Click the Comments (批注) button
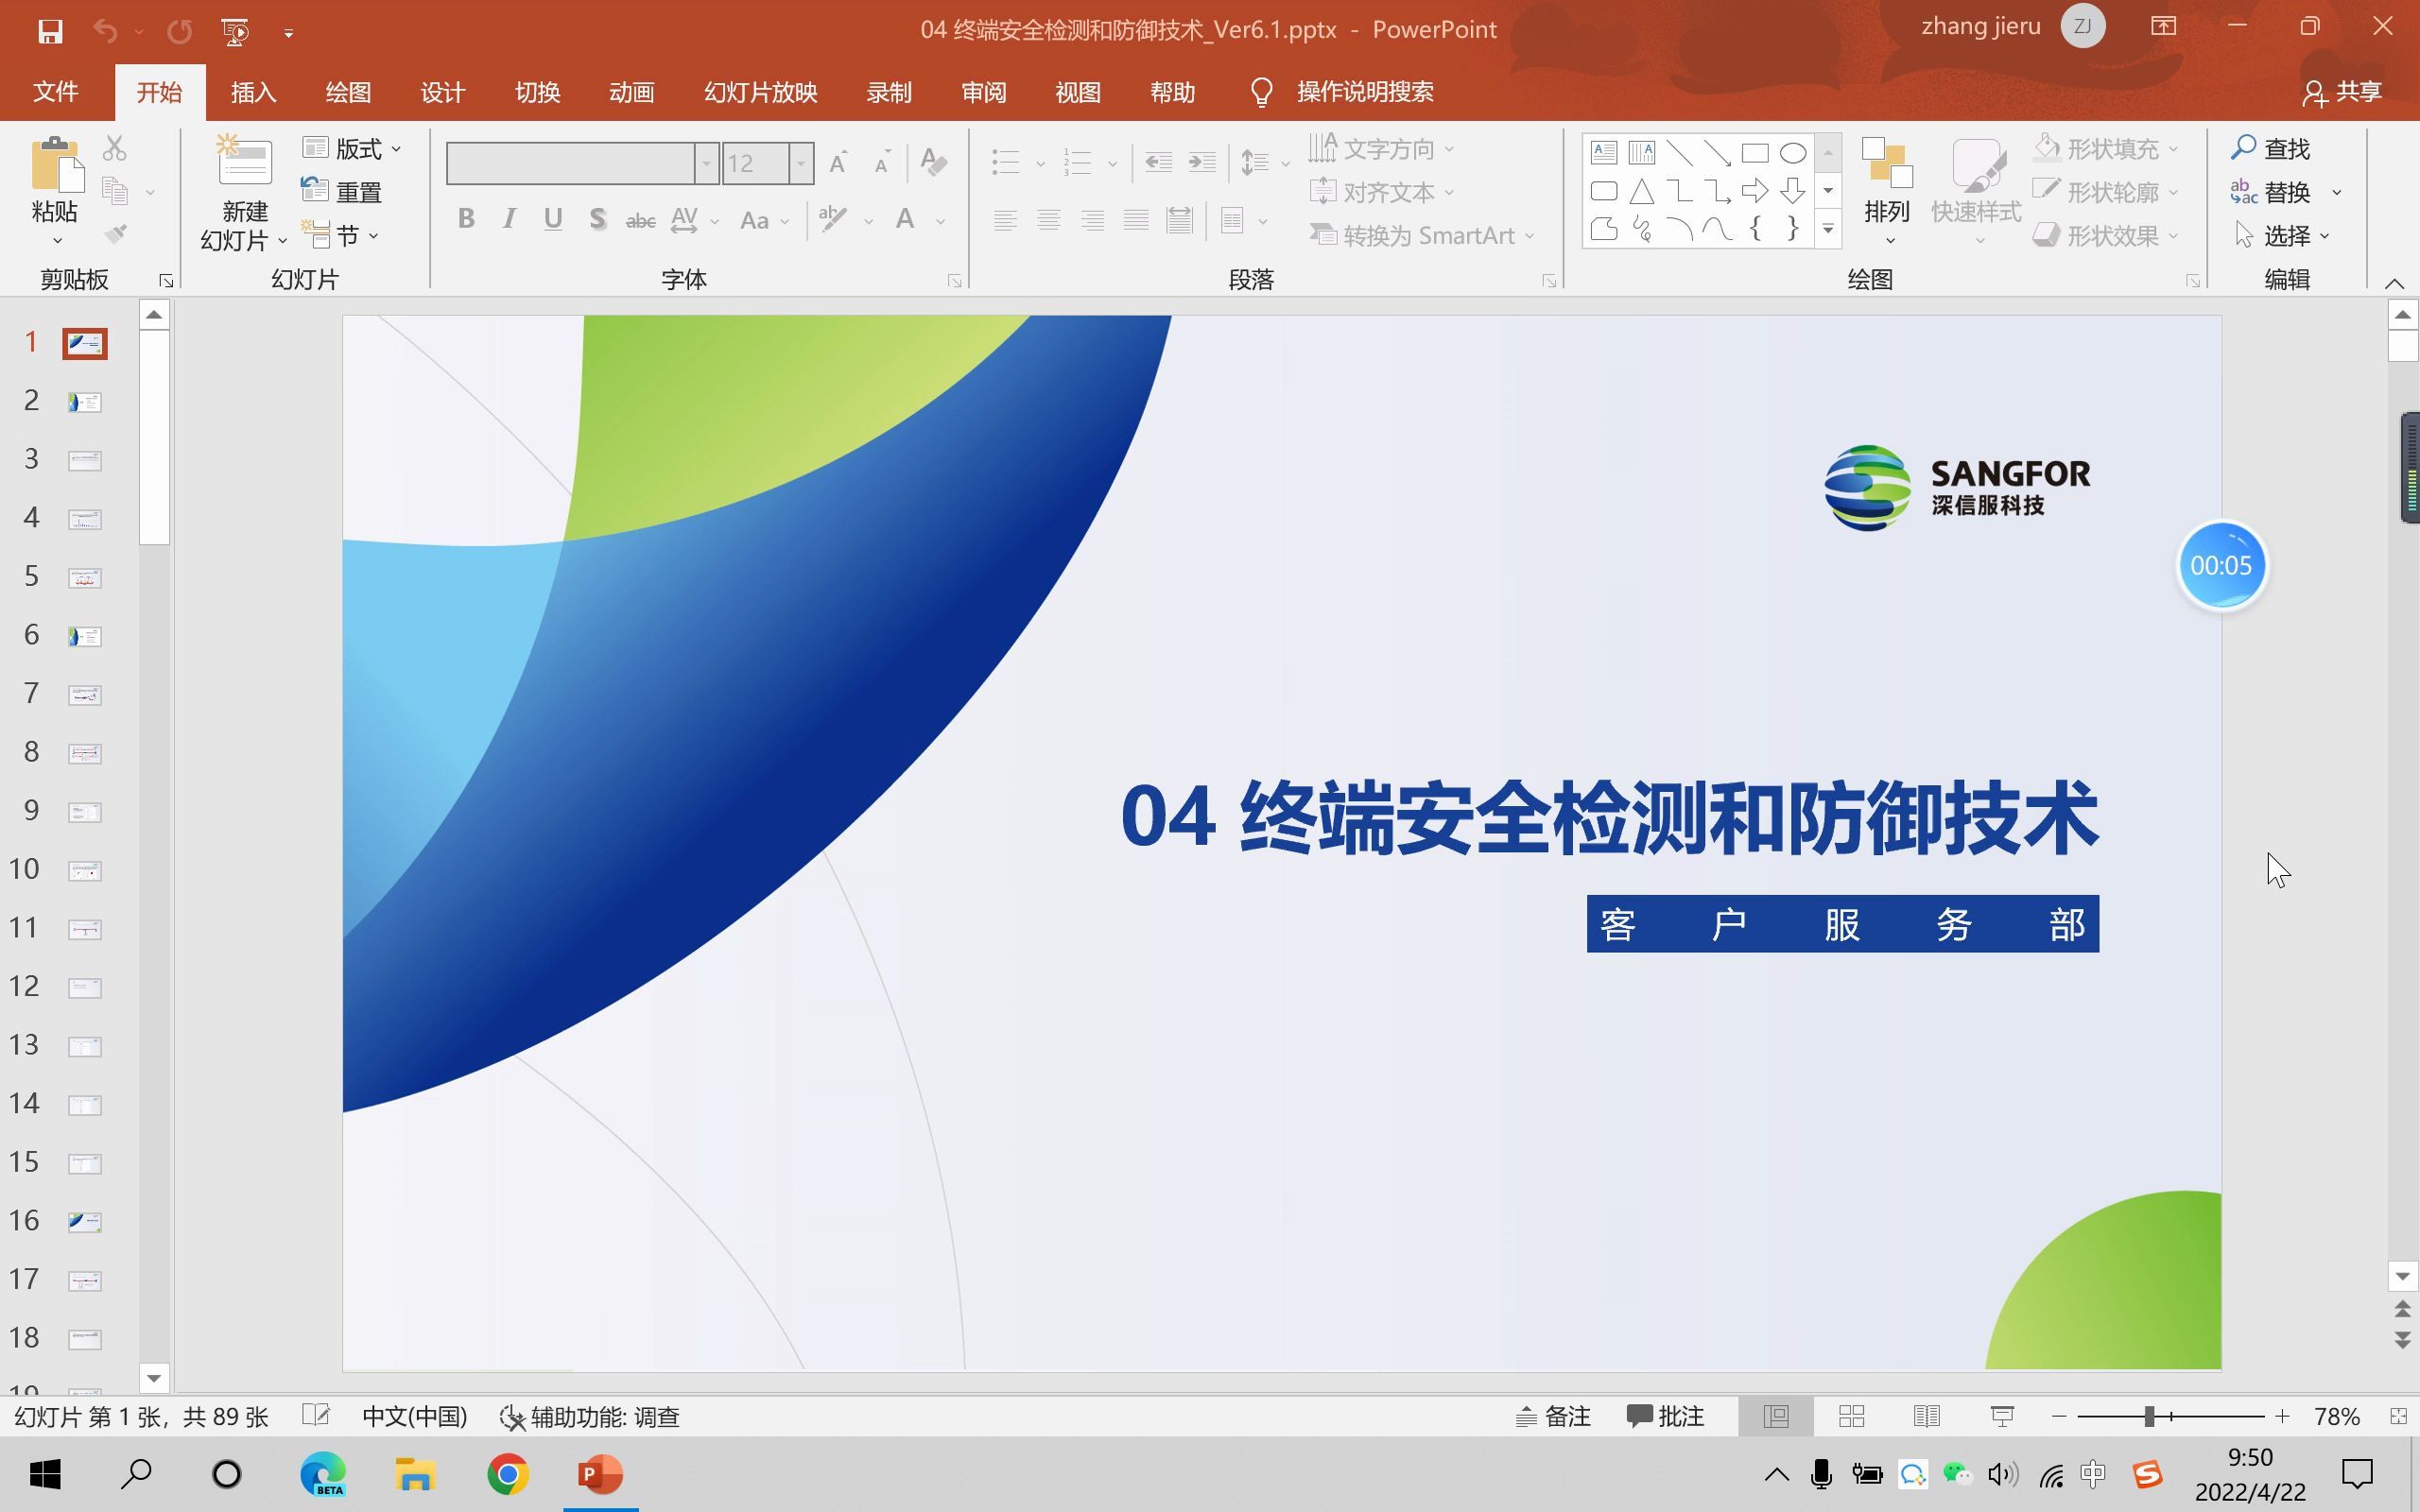The height and width of the screenshot is (1512, 2420). [1665, 1416]
